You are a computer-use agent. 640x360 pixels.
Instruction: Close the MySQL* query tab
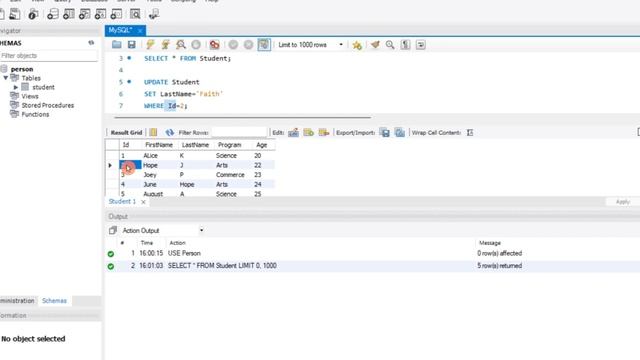[x=140, y=31]
